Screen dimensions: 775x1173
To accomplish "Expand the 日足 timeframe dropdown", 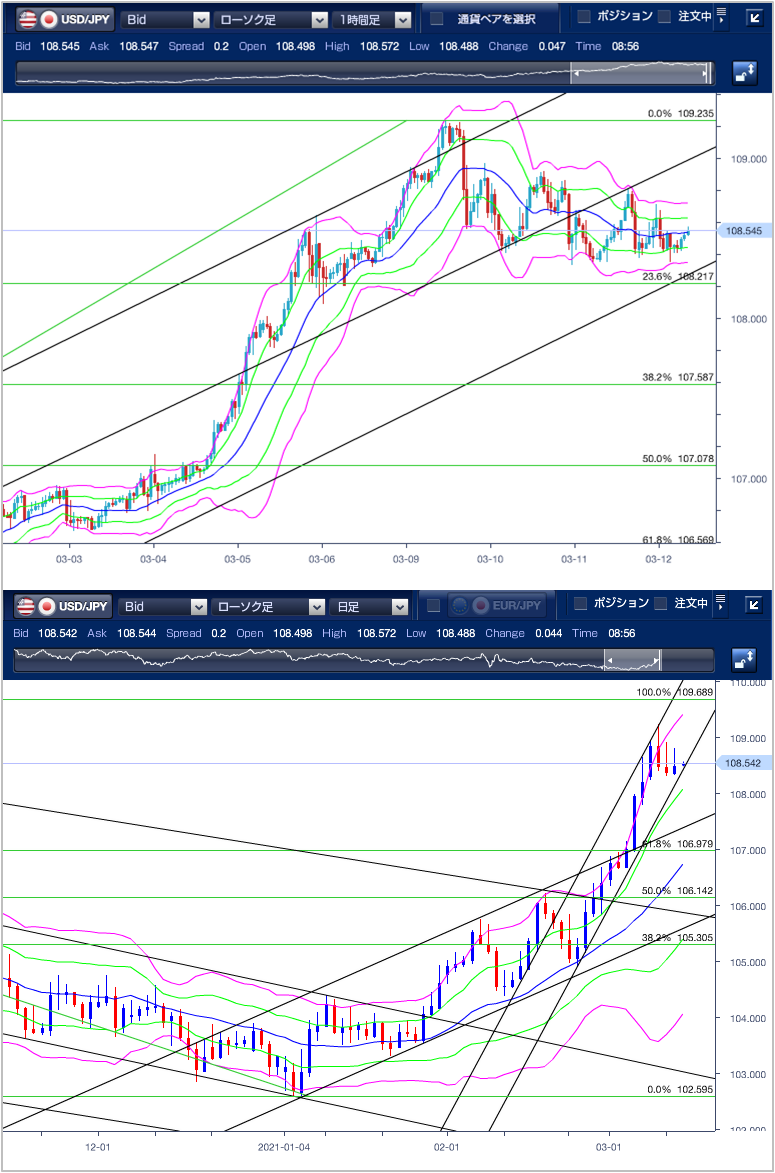I will pyautogui.click(x=371, y=606).
